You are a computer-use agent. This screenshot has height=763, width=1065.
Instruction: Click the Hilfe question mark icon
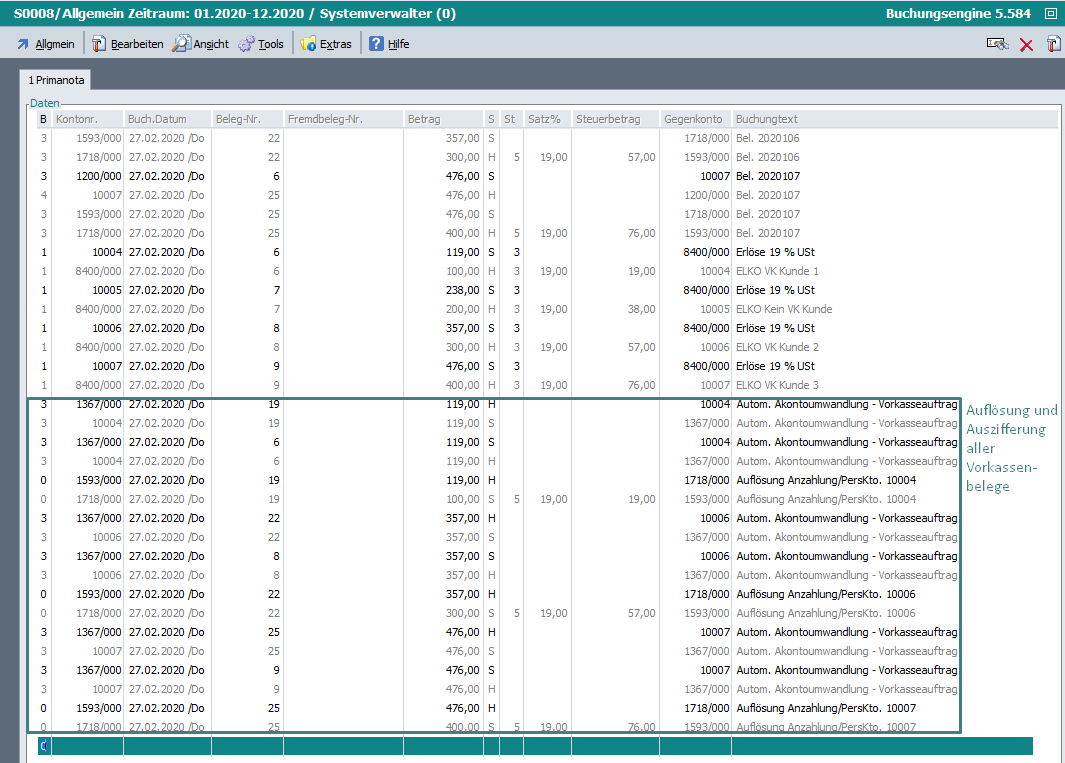(376, 44)
